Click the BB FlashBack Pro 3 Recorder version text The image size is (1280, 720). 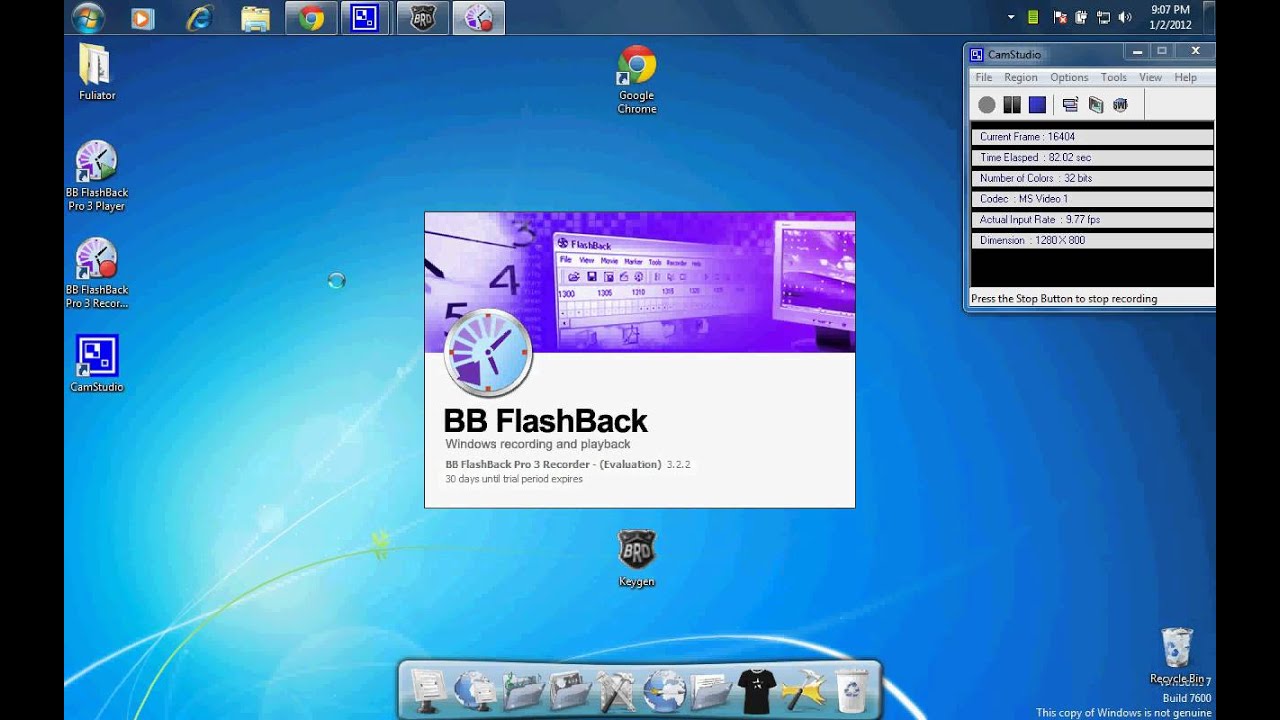[x=568, y=464]
